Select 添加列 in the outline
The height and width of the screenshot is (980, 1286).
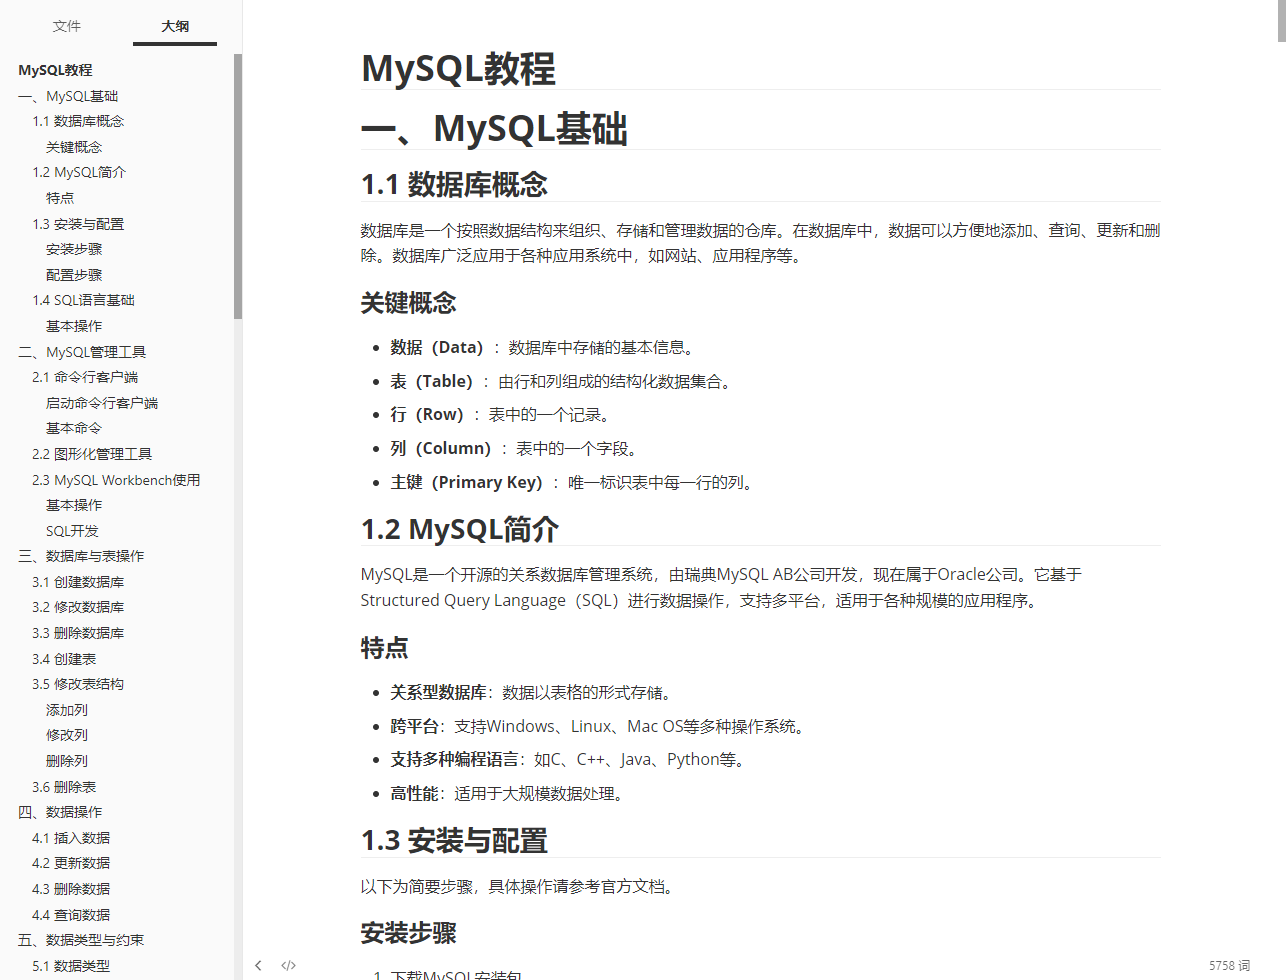click(67, 710)
